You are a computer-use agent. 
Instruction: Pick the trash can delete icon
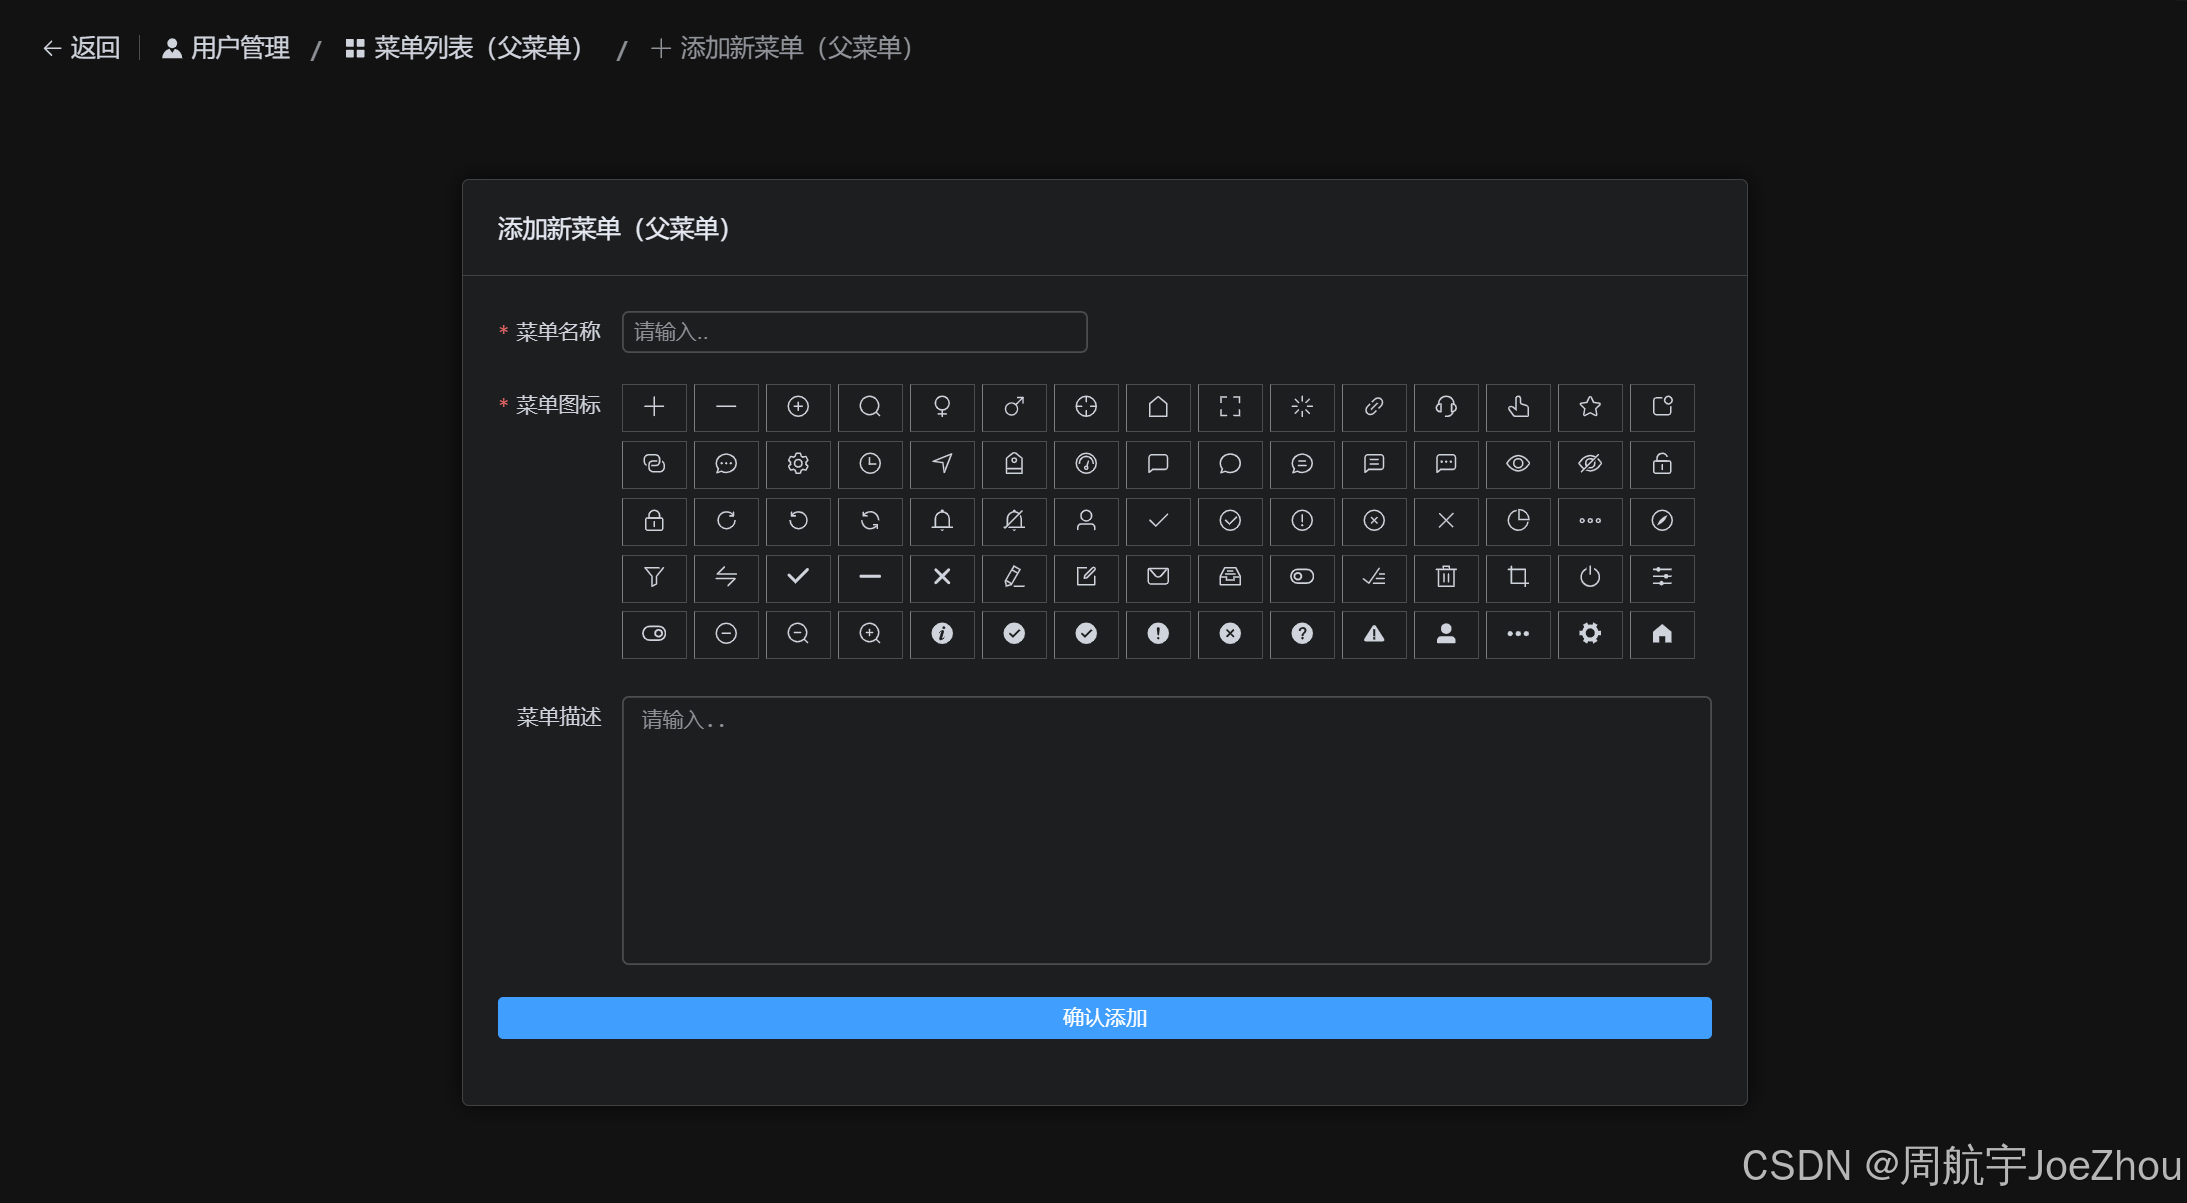click(x=1446, y=578)
